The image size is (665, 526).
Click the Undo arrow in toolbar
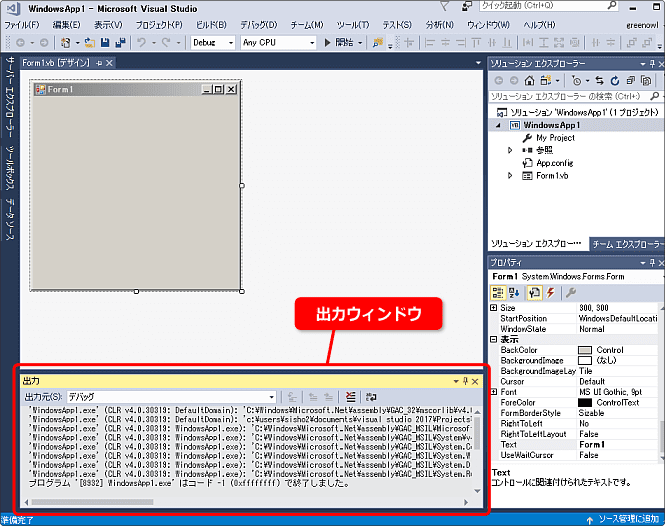[141, 42]
